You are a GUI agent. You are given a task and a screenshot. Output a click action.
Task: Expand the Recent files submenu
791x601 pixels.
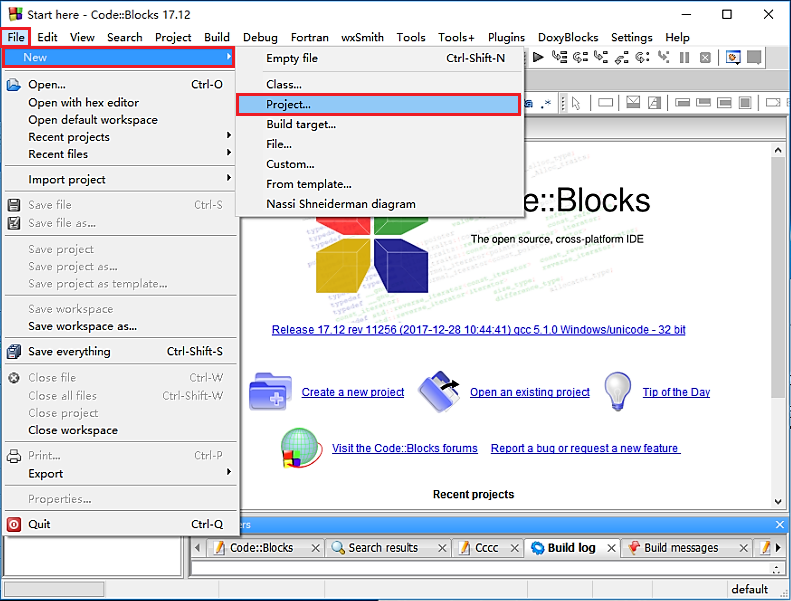coord(120,154)
